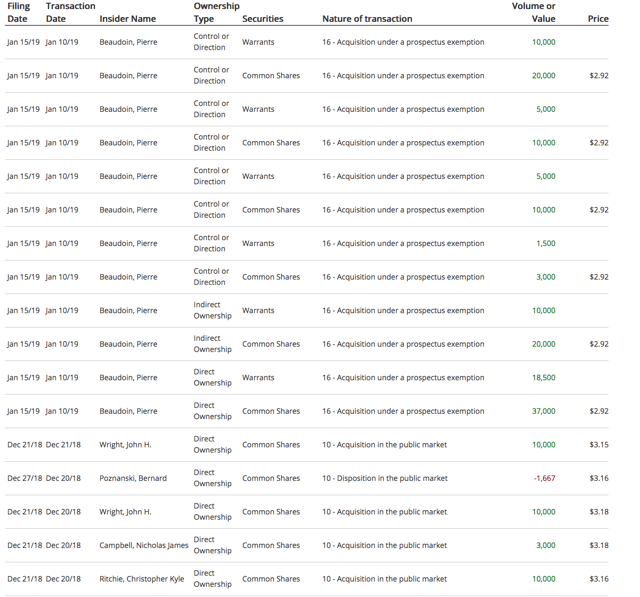Click the Ownership Type column header
Image resolution: width=640 pixels, height=597 pixels.
click(215, 12)
